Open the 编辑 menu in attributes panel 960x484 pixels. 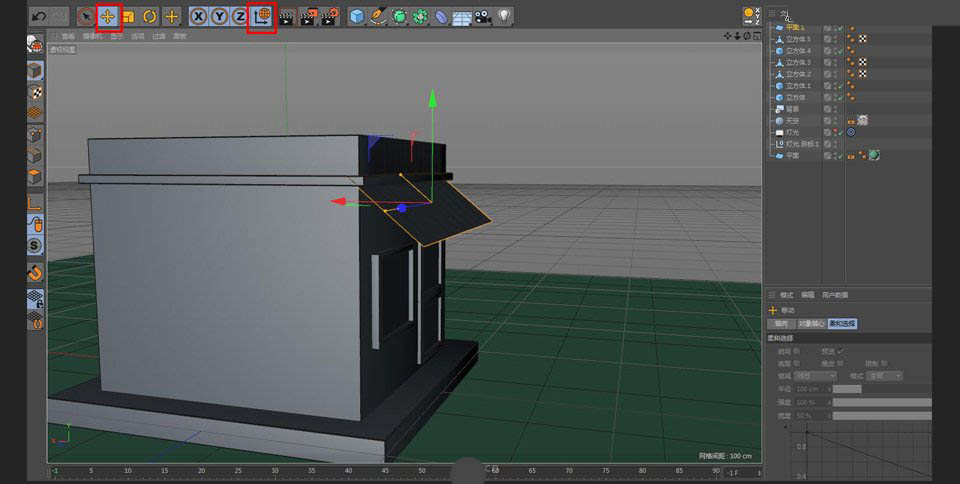(x=807, y=295)
